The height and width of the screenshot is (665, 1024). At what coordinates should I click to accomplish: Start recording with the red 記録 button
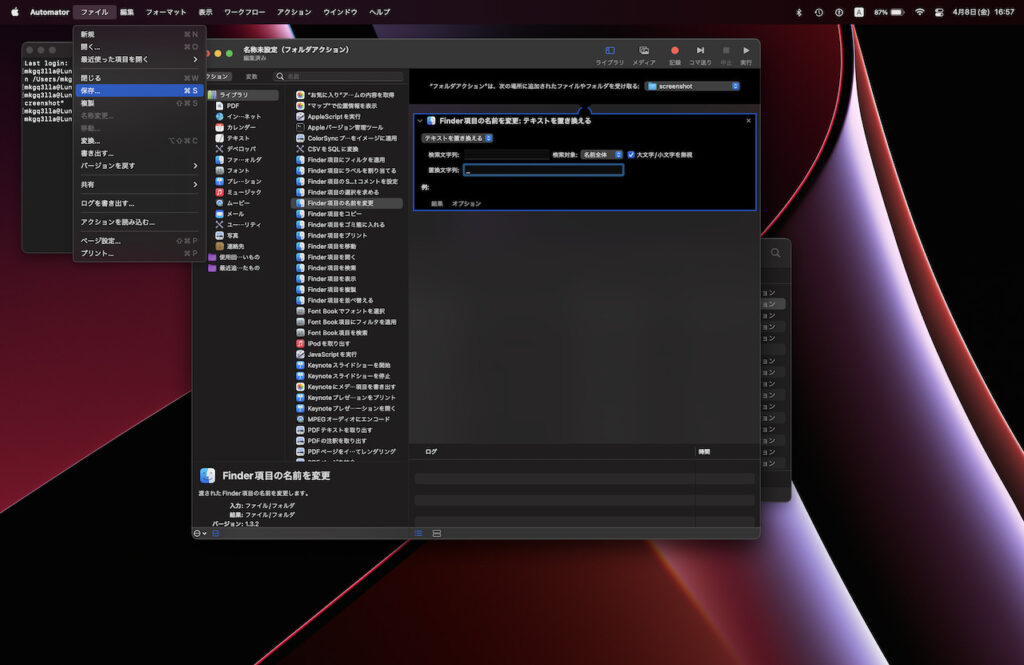pos(675,50)
